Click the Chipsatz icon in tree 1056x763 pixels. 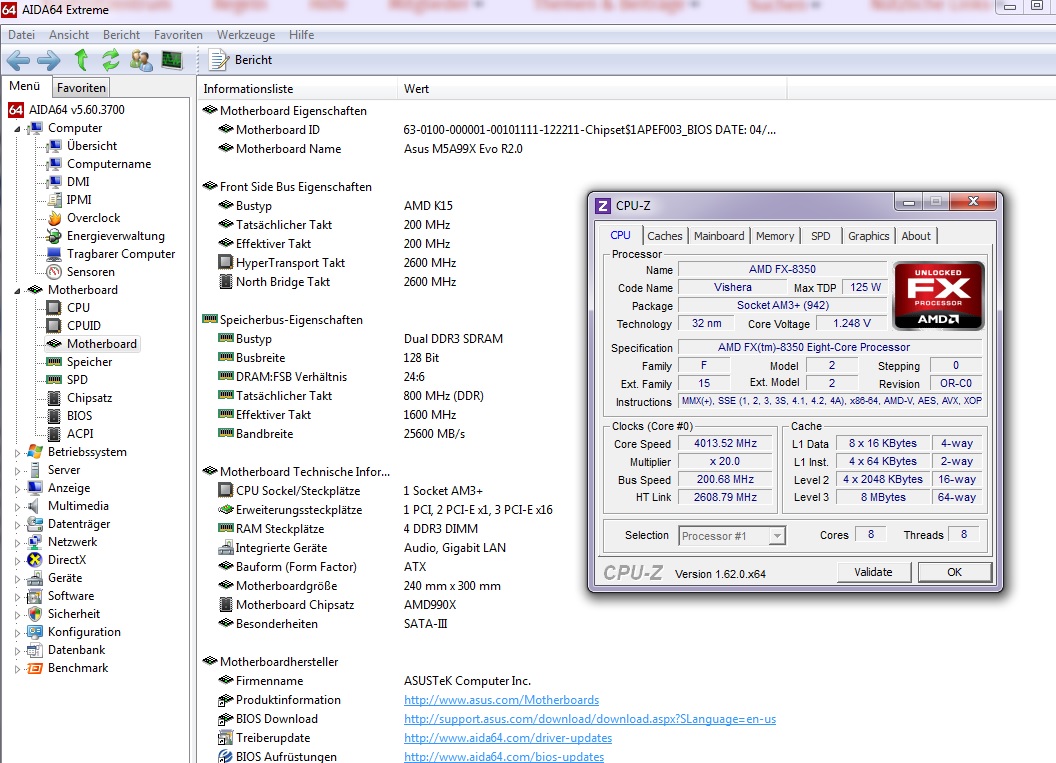tap(54, 398)
